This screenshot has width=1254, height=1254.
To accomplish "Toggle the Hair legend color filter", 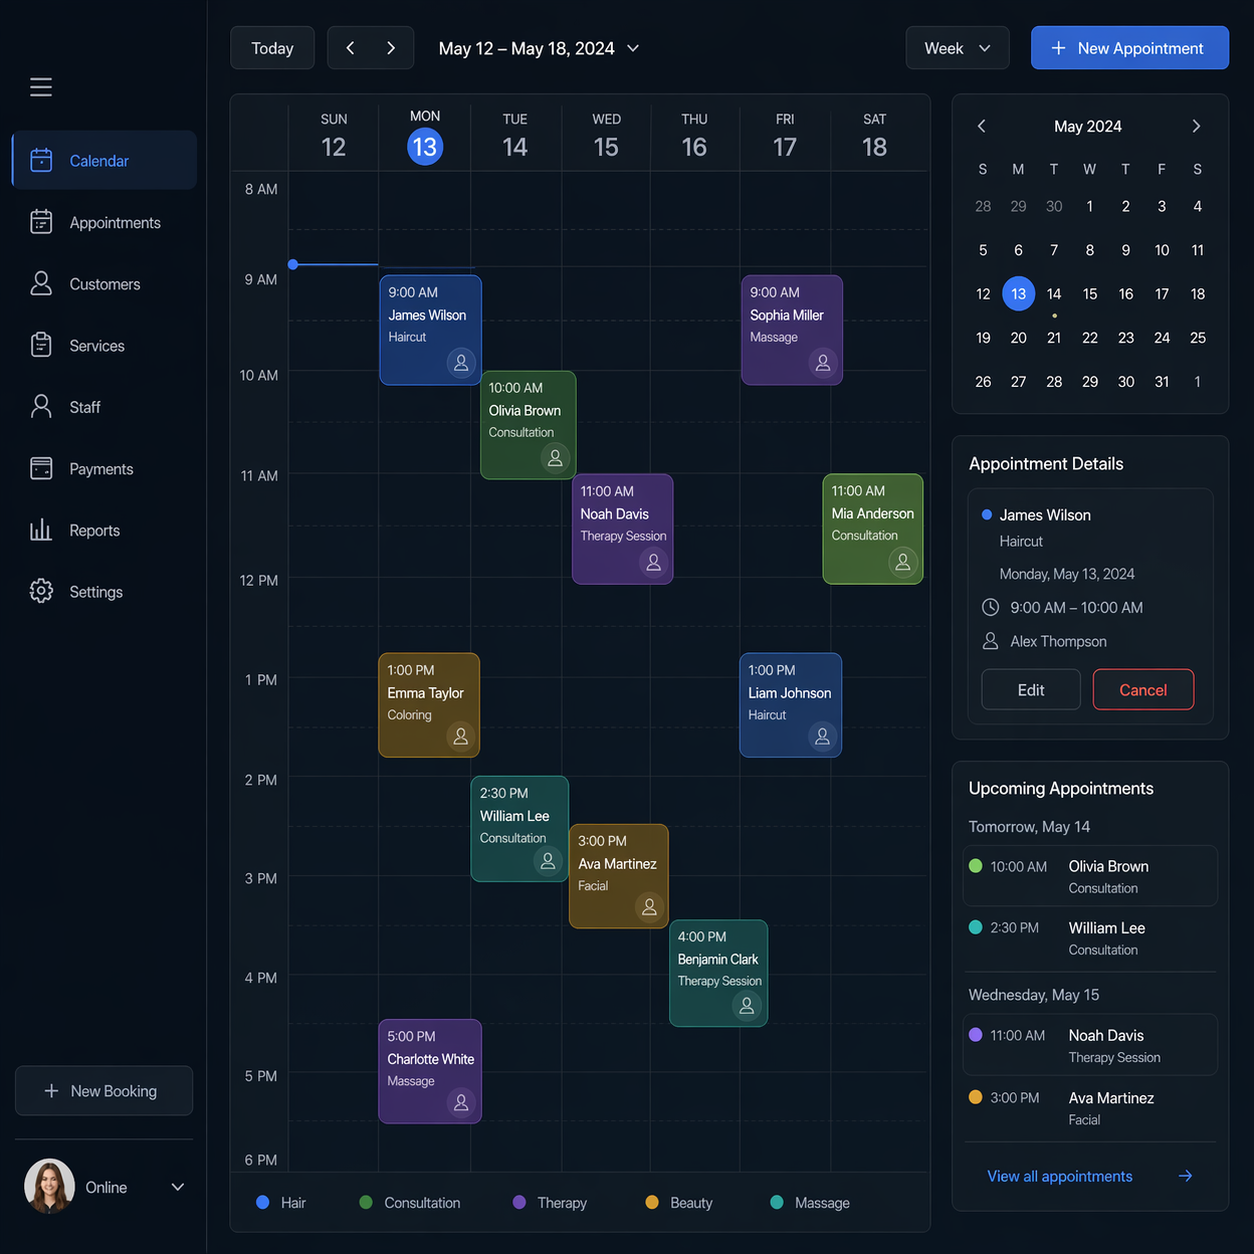I will click(263, 1202).
